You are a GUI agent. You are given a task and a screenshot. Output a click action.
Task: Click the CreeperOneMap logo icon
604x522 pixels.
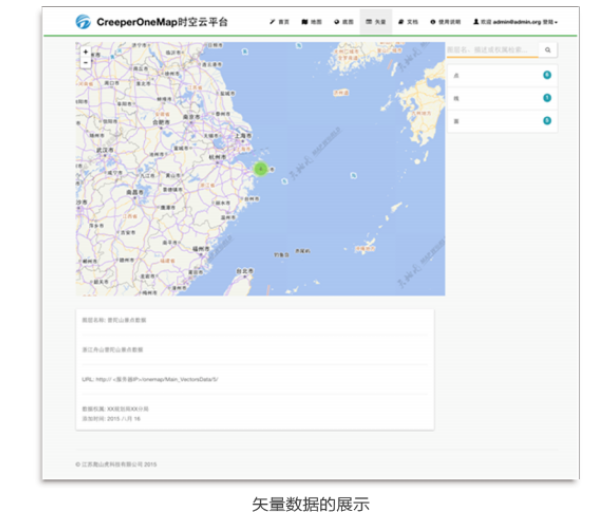click(83, 21)
